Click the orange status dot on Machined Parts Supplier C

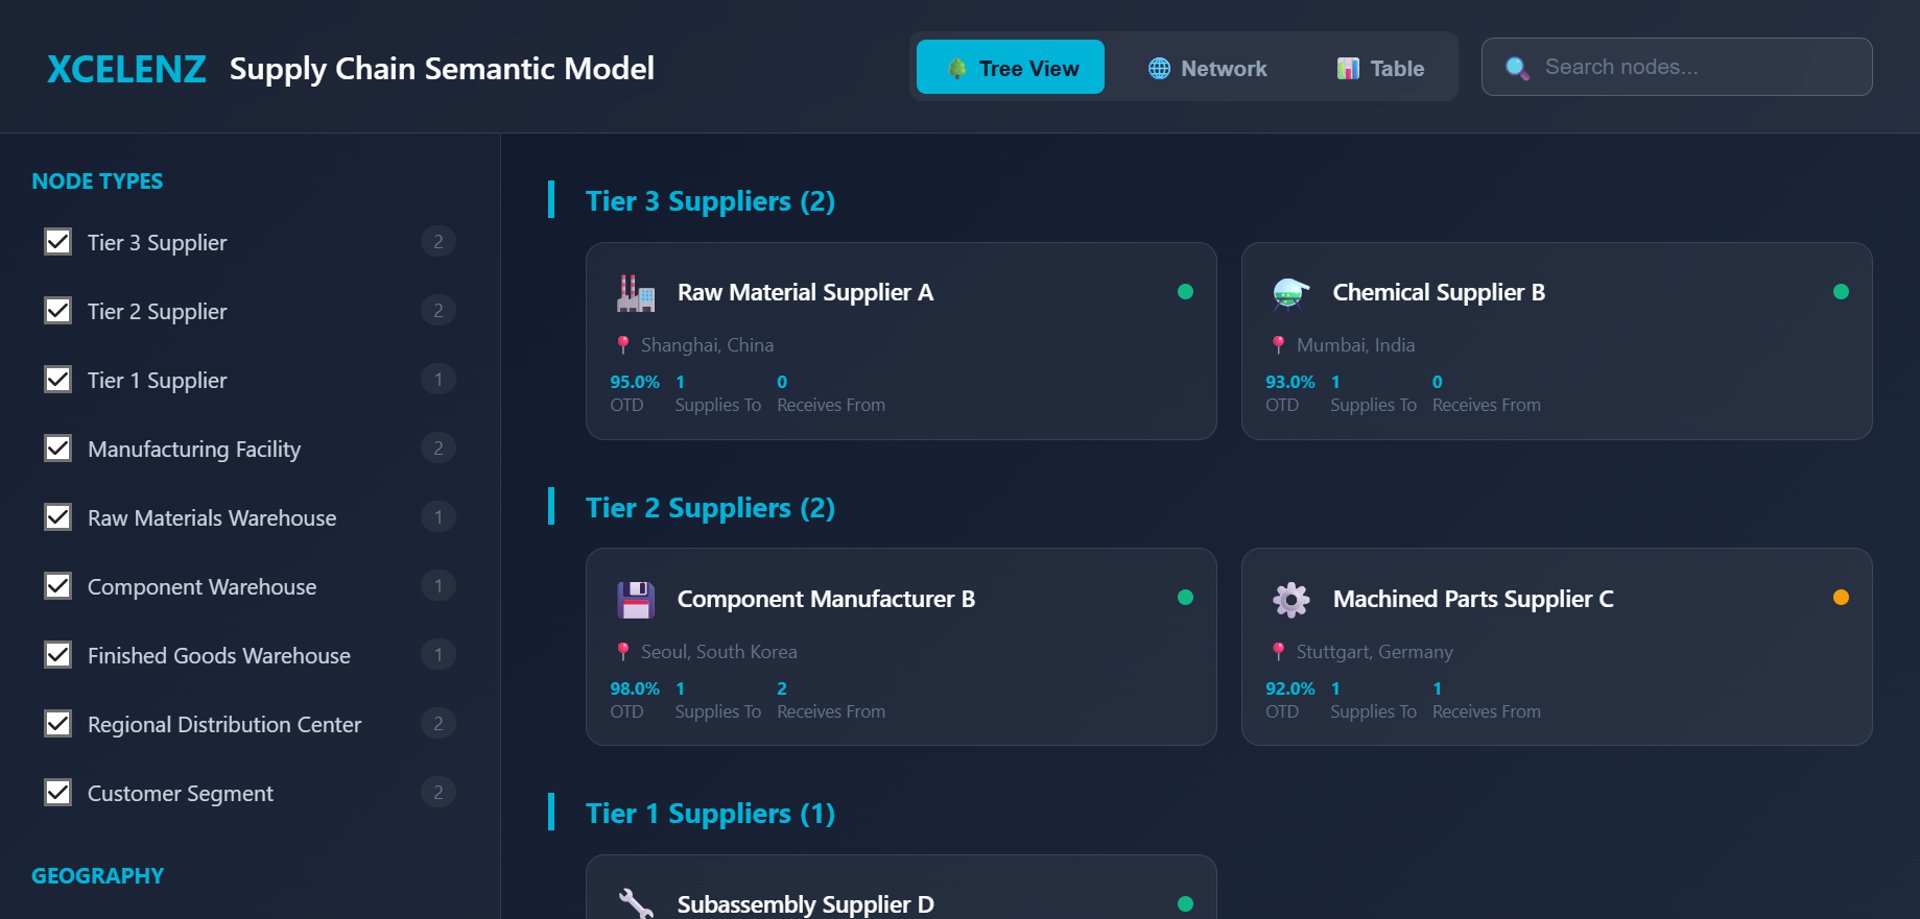(x=1840, y=598)
